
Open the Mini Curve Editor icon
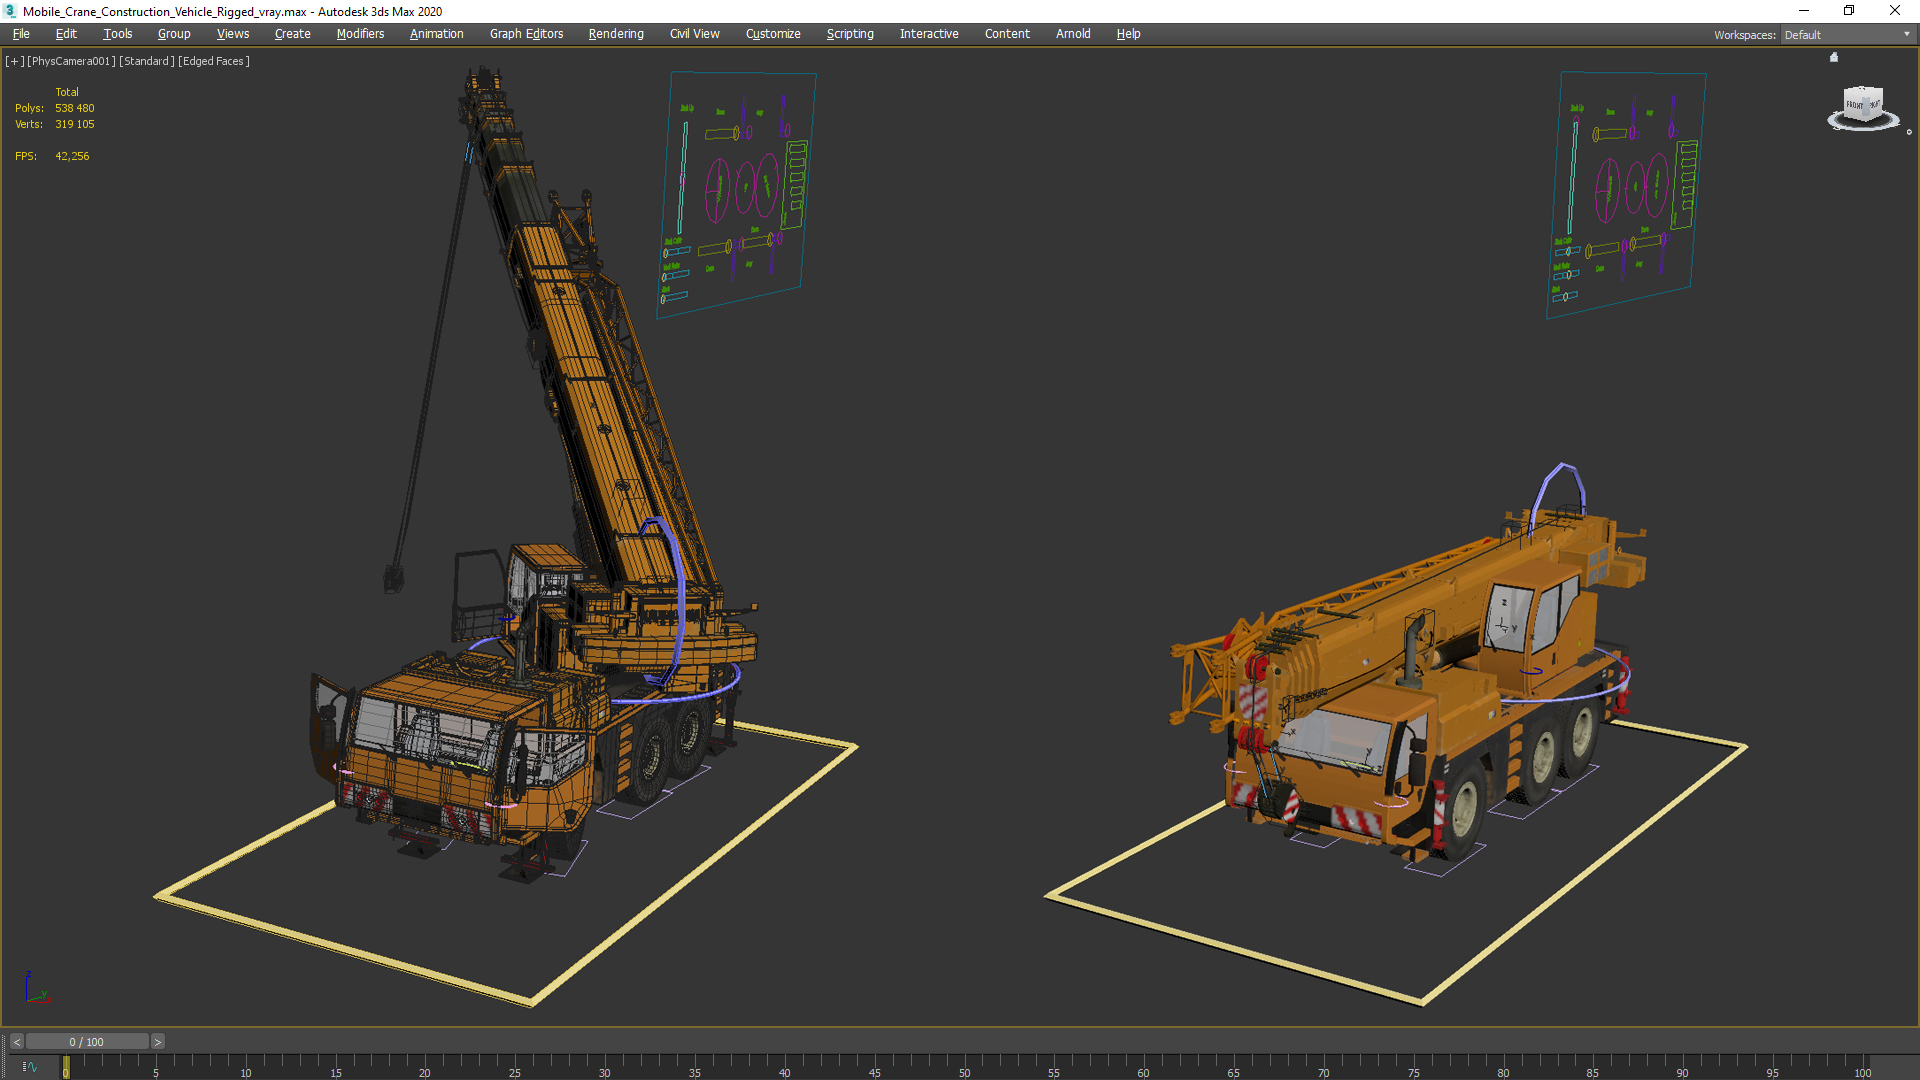pyautogui.click(x=29, y=1067)
